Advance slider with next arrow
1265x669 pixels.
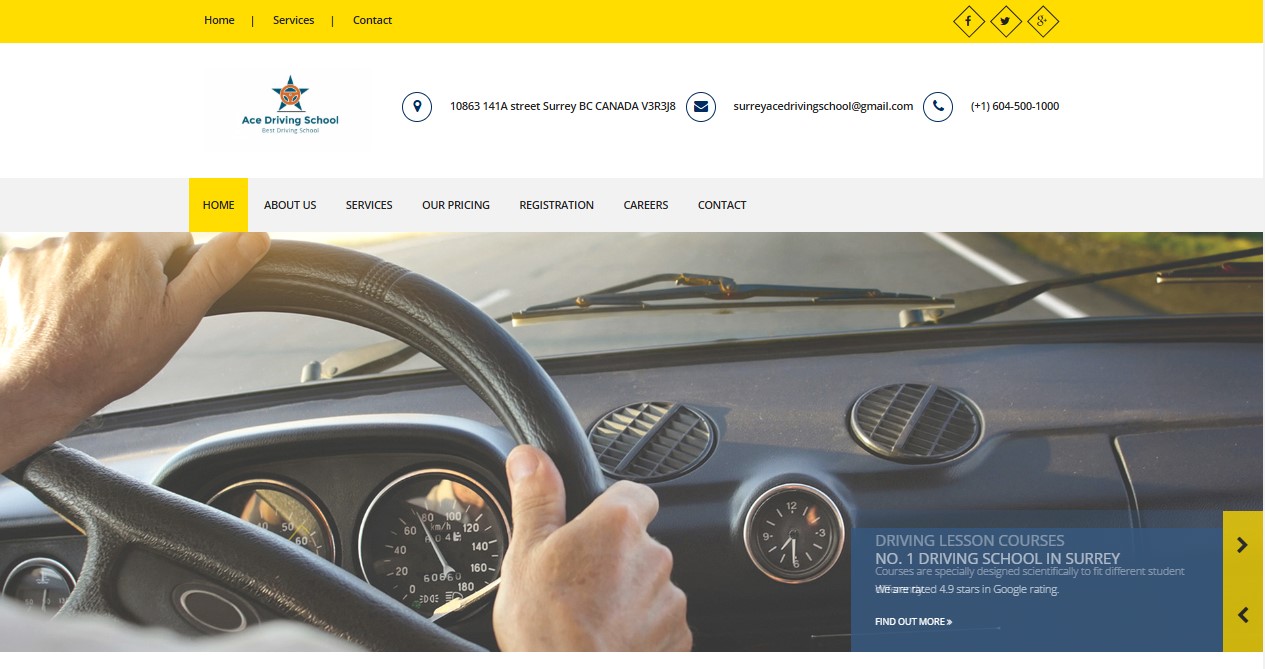pos(1242,545)
